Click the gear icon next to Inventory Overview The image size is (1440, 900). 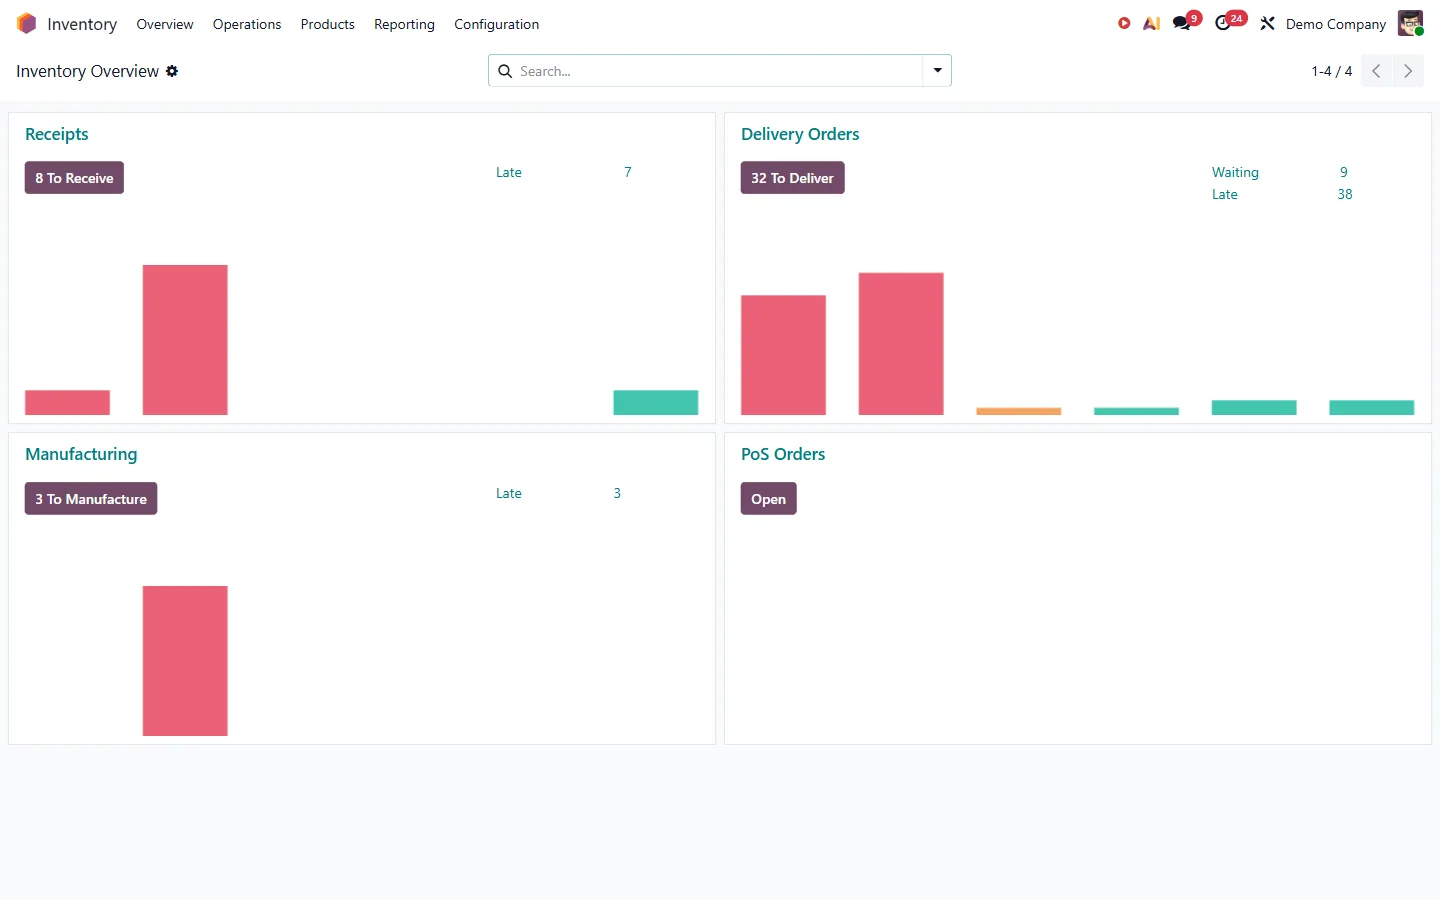coord(172,71)
